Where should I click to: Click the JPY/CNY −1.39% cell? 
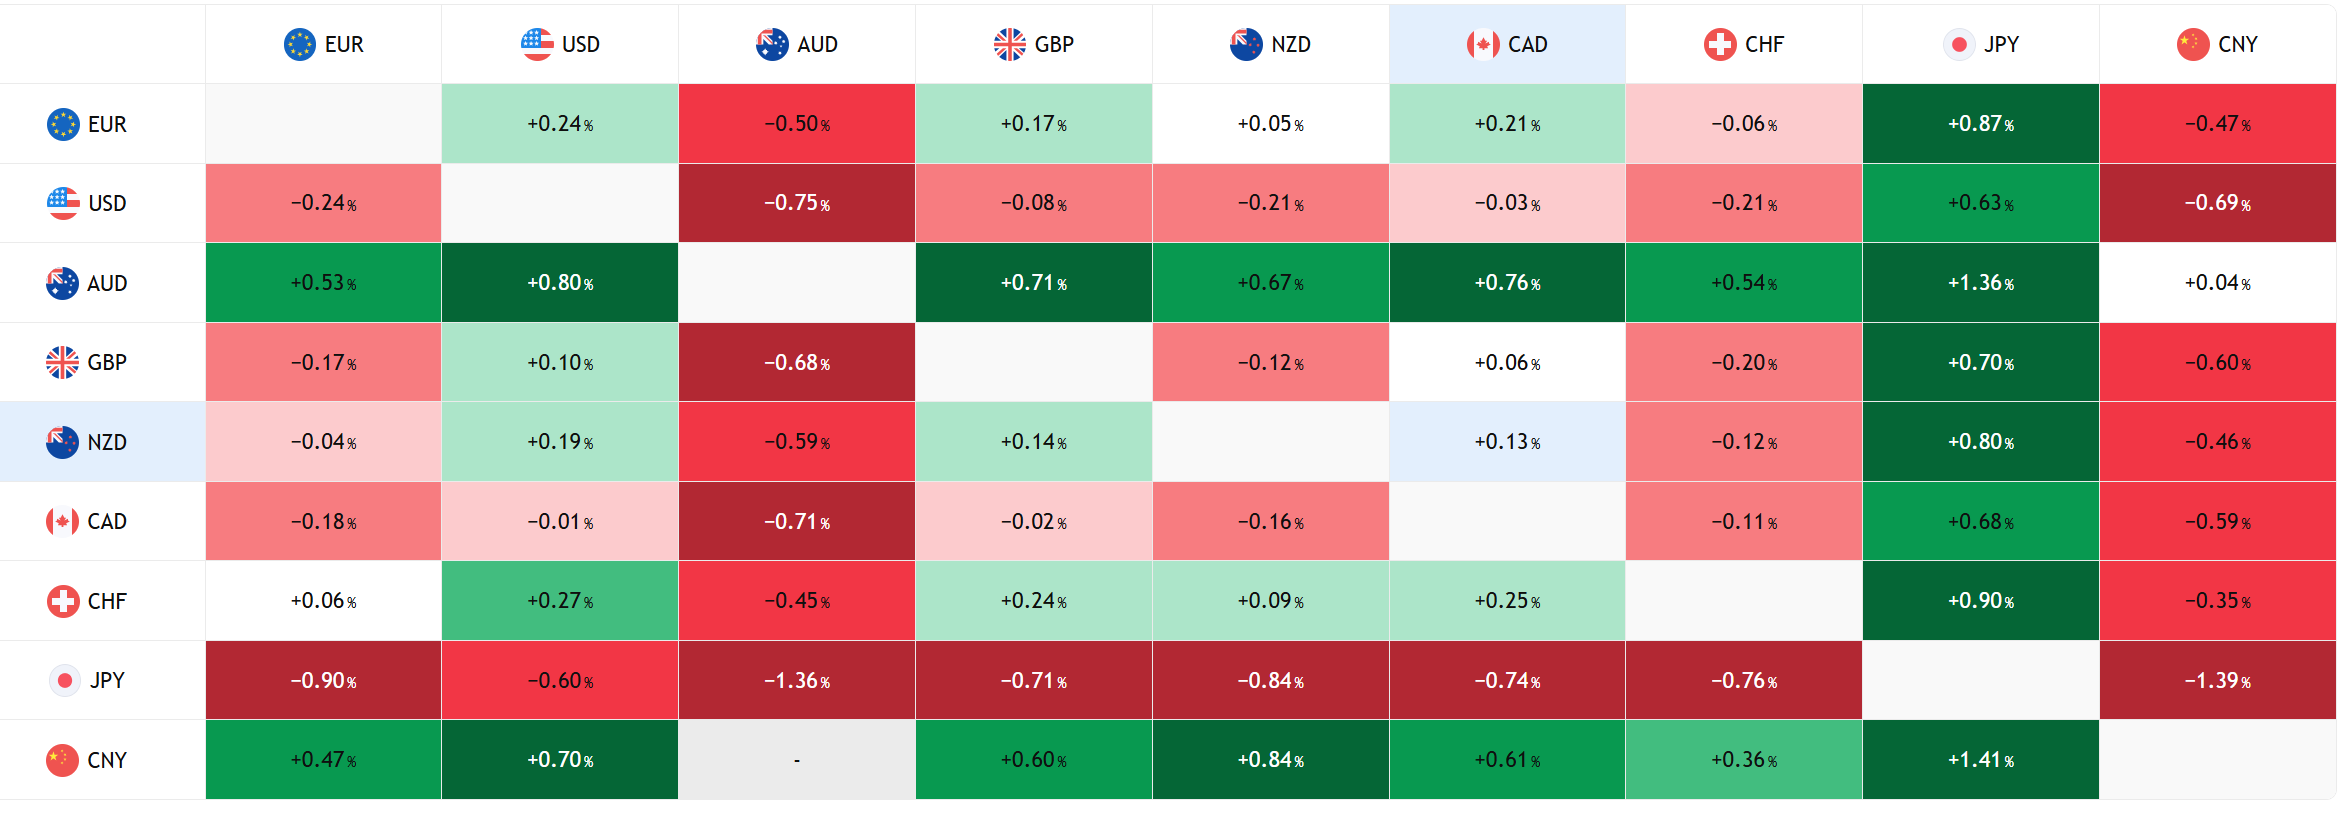click(2217, 681)
